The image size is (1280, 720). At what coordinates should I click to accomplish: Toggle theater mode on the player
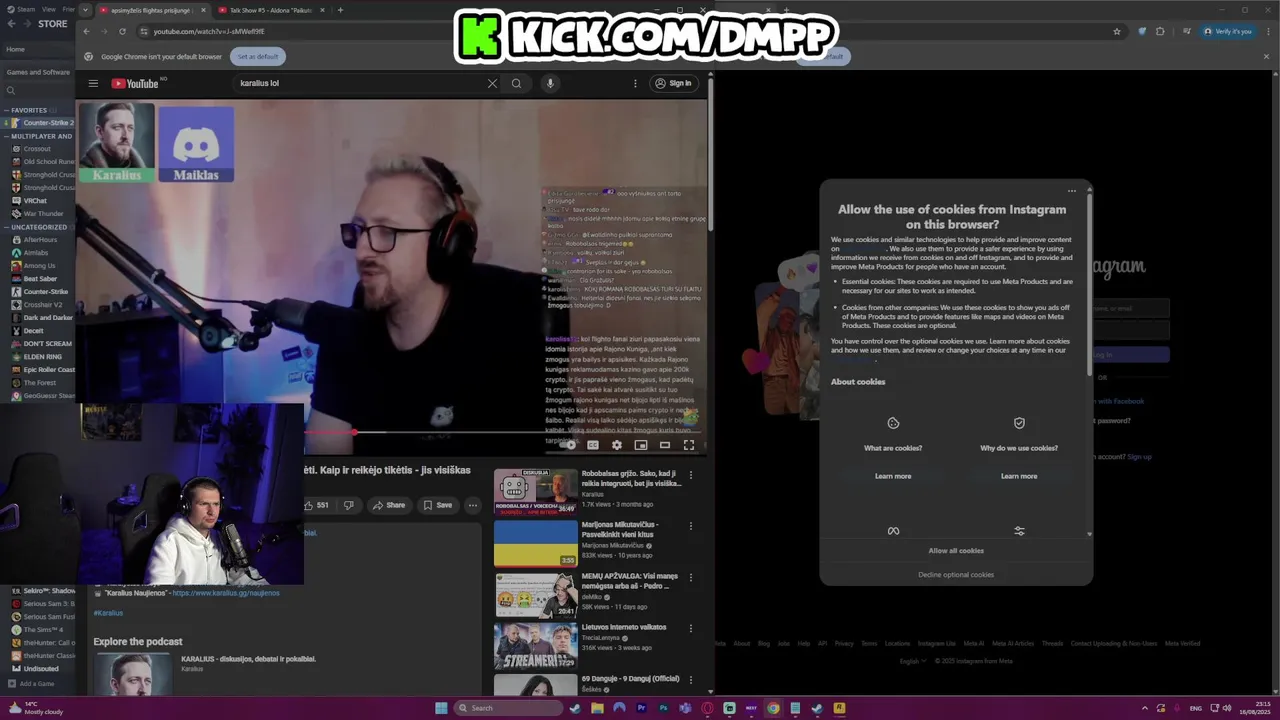coord(665,445)
